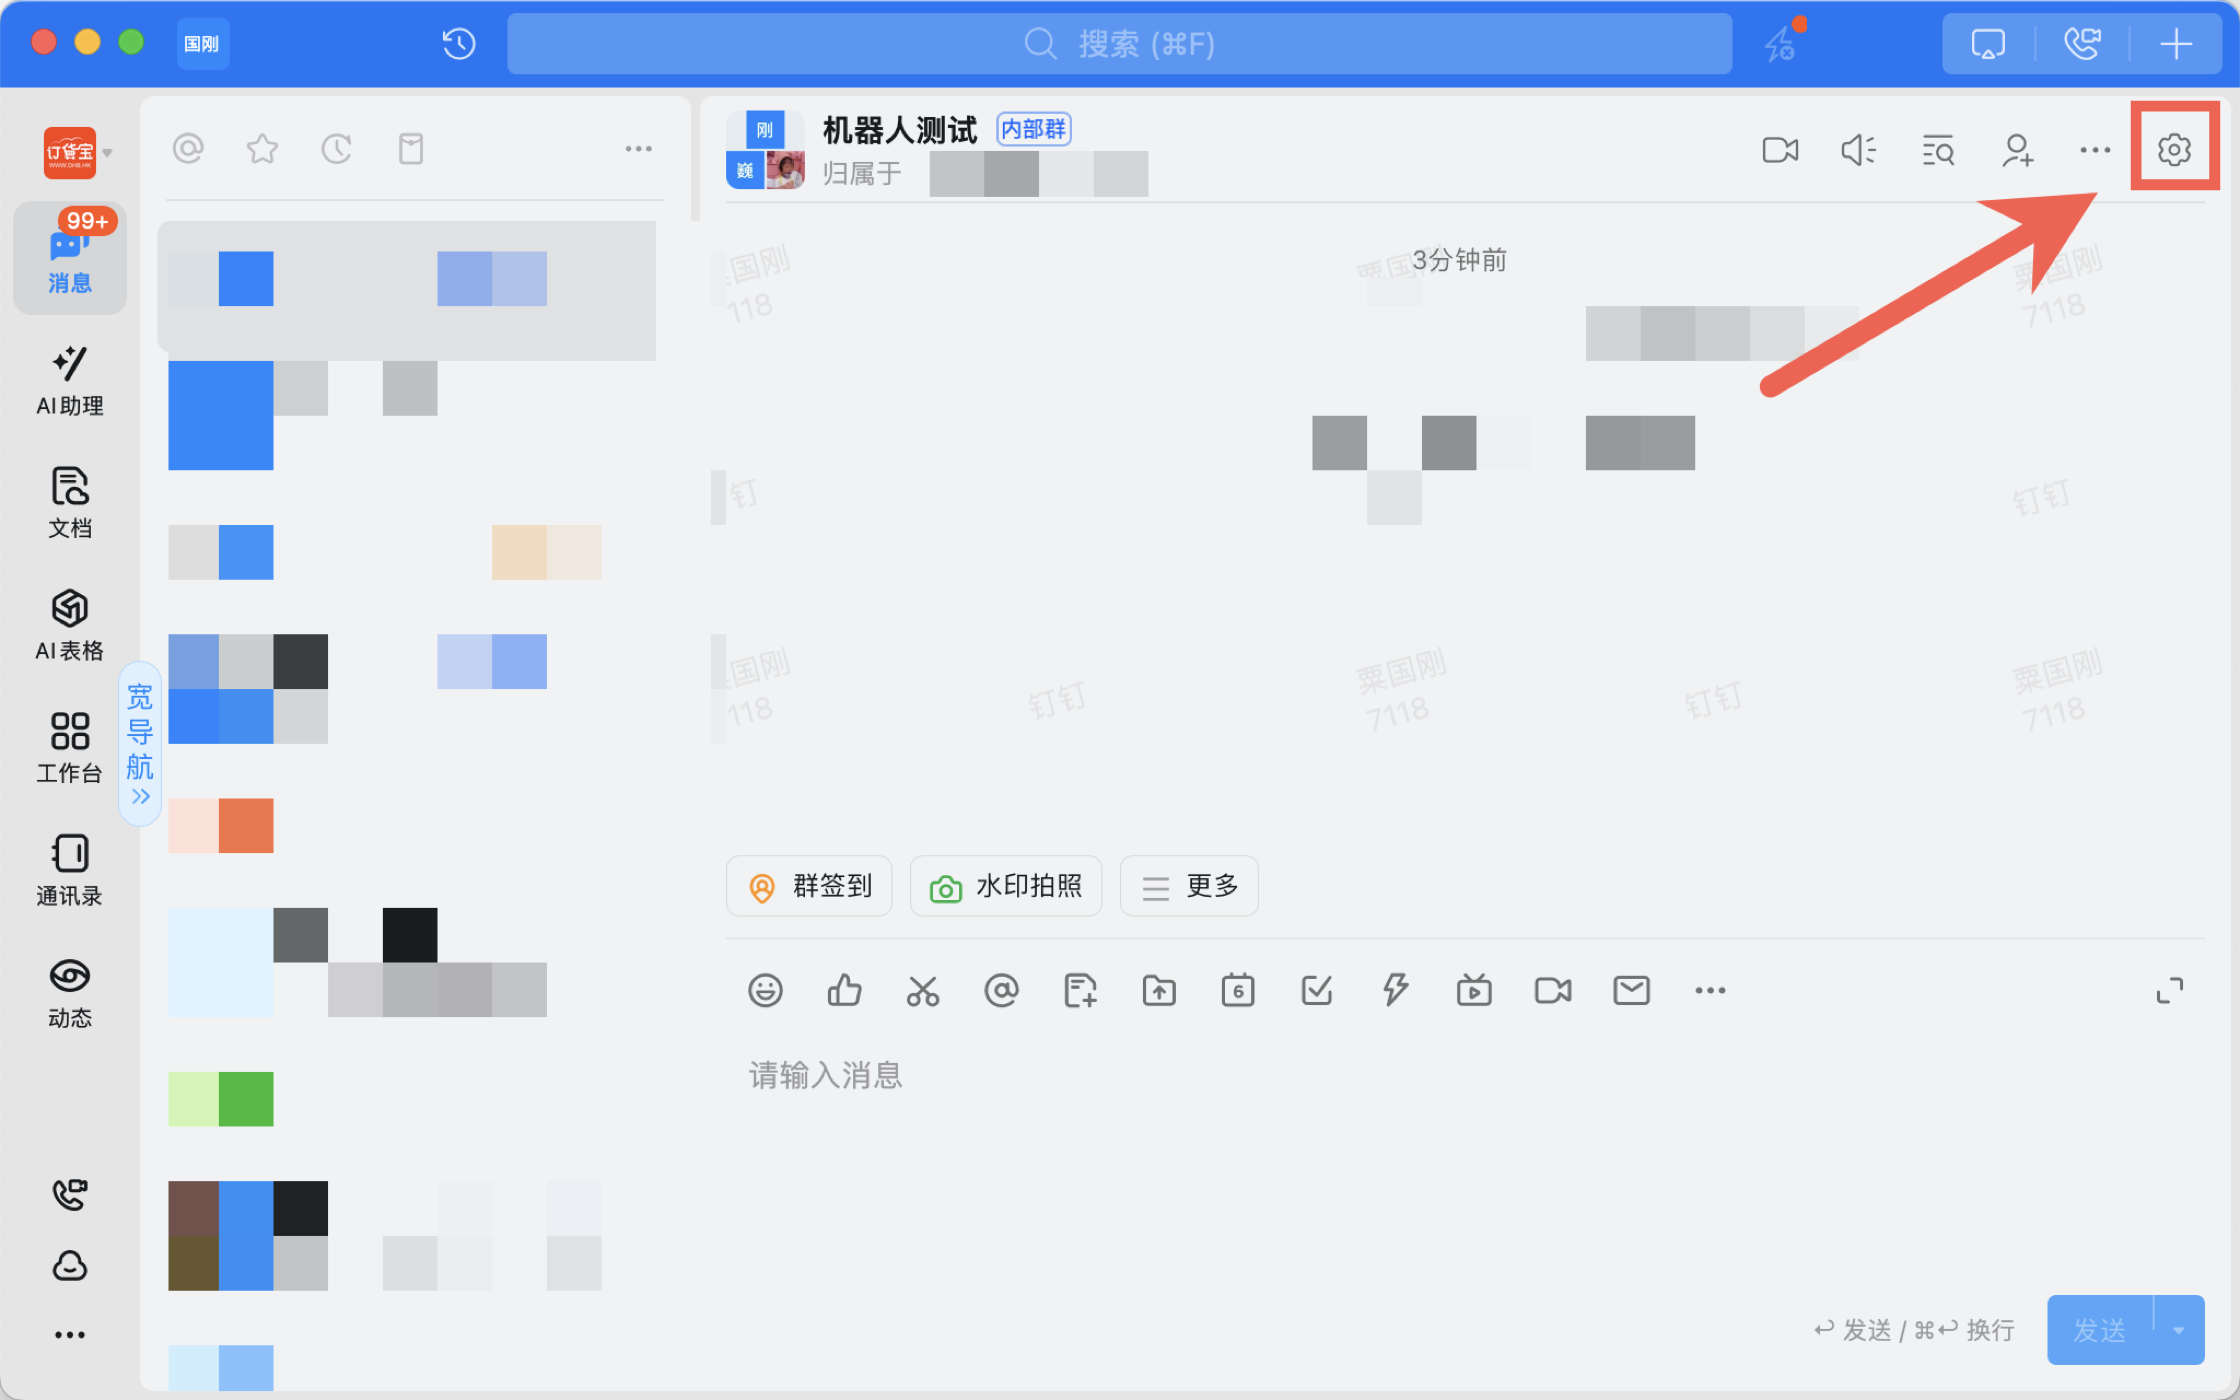Open group settings gear icon
Image resolution: width=2240 pixels, height=1400 pixels.
(x=2174, y=150)
